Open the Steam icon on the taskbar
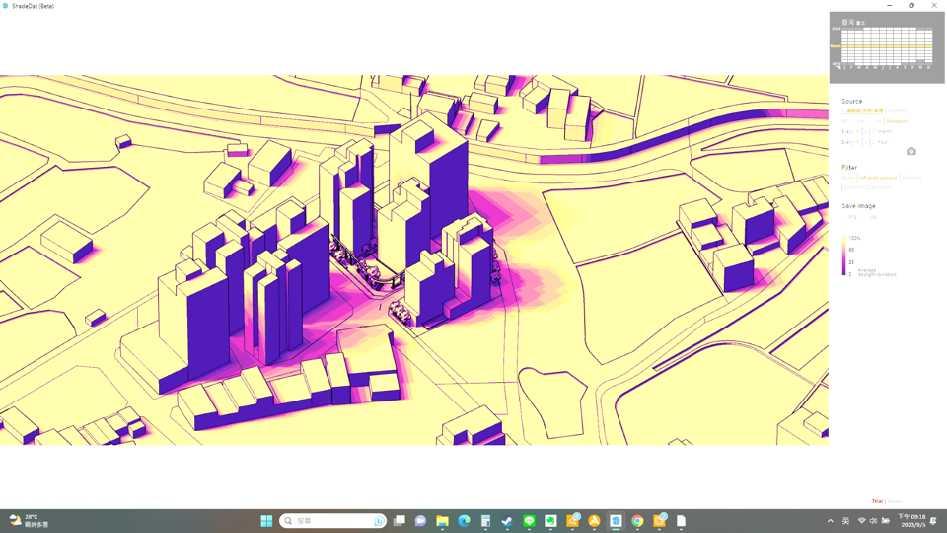 (507, 521)
